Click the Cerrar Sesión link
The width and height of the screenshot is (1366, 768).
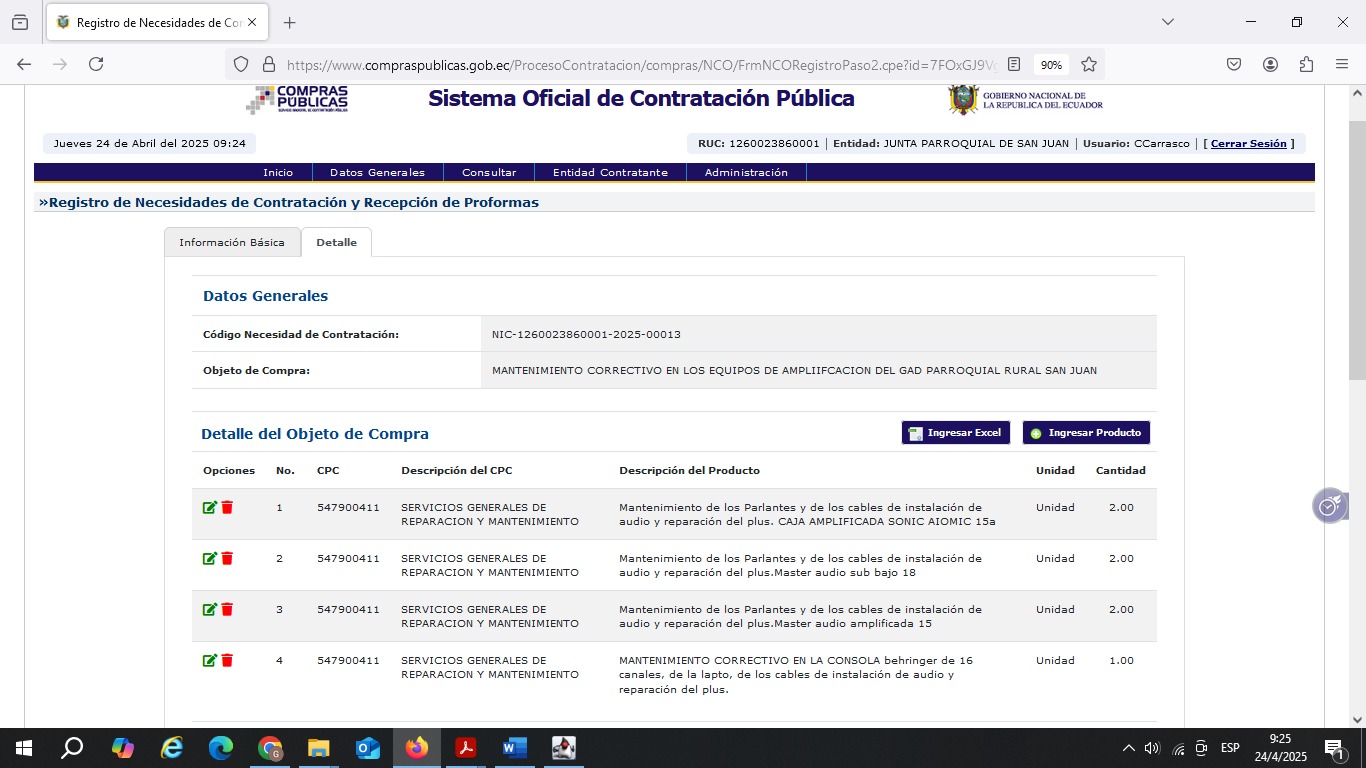[1248, 144]
